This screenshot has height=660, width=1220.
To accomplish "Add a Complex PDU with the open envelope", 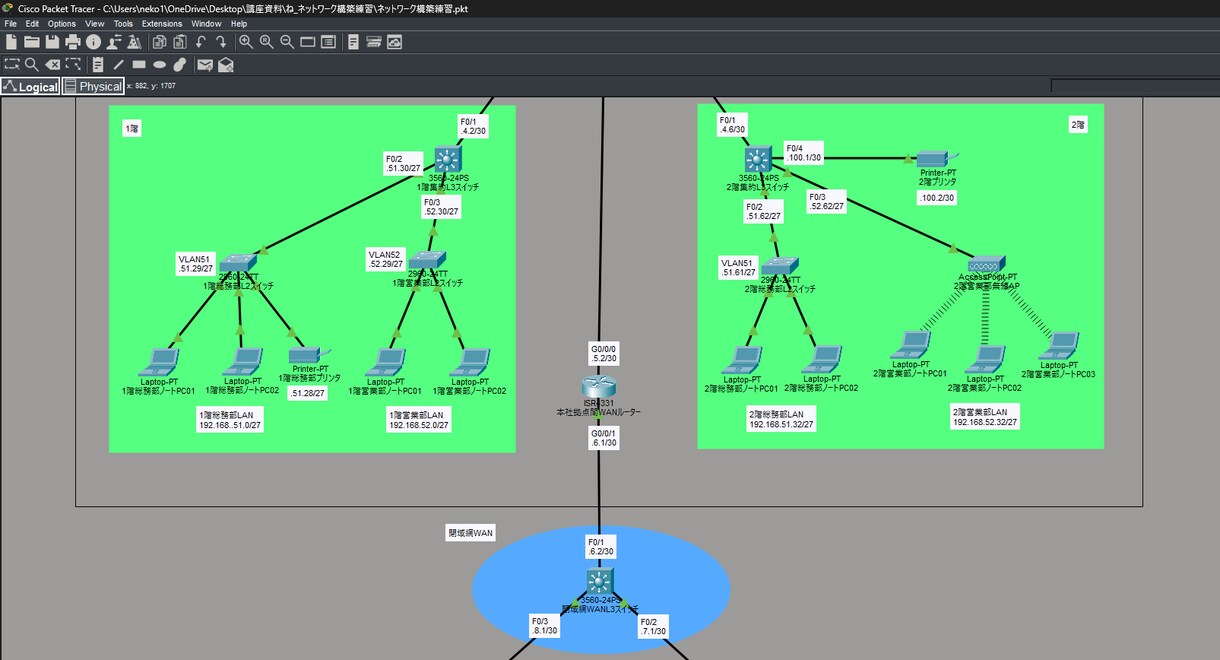I will pyautogui.click(x=226, y=65).
